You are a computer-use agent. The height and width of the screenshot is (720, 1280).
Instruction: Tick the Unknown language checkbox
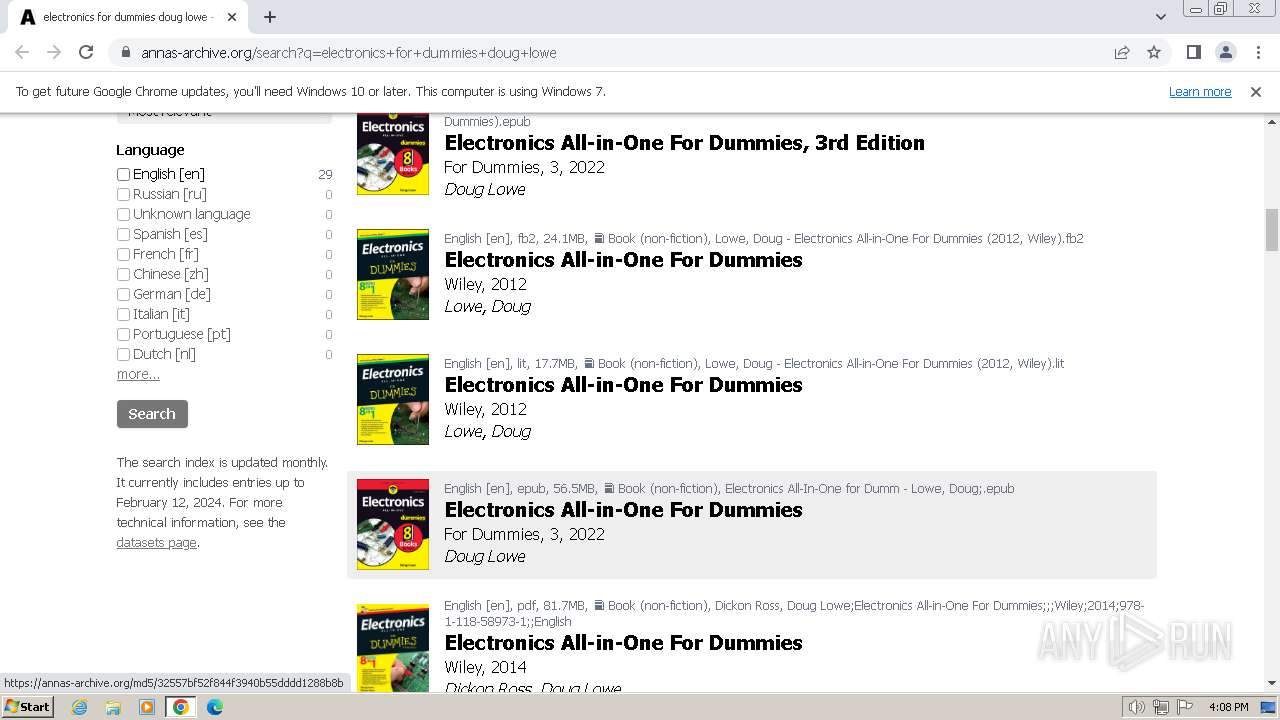pos(124,214)
